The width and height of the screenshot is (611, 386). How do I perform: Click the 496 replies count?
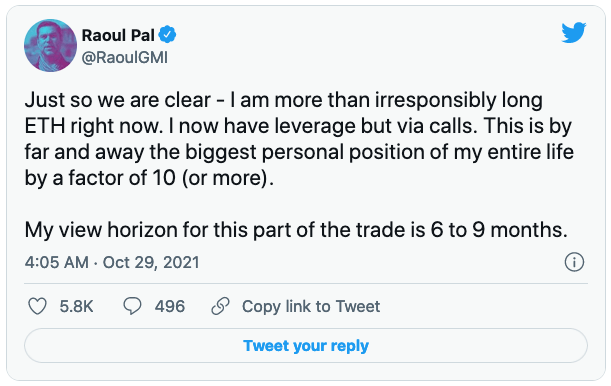click(170, 307)
